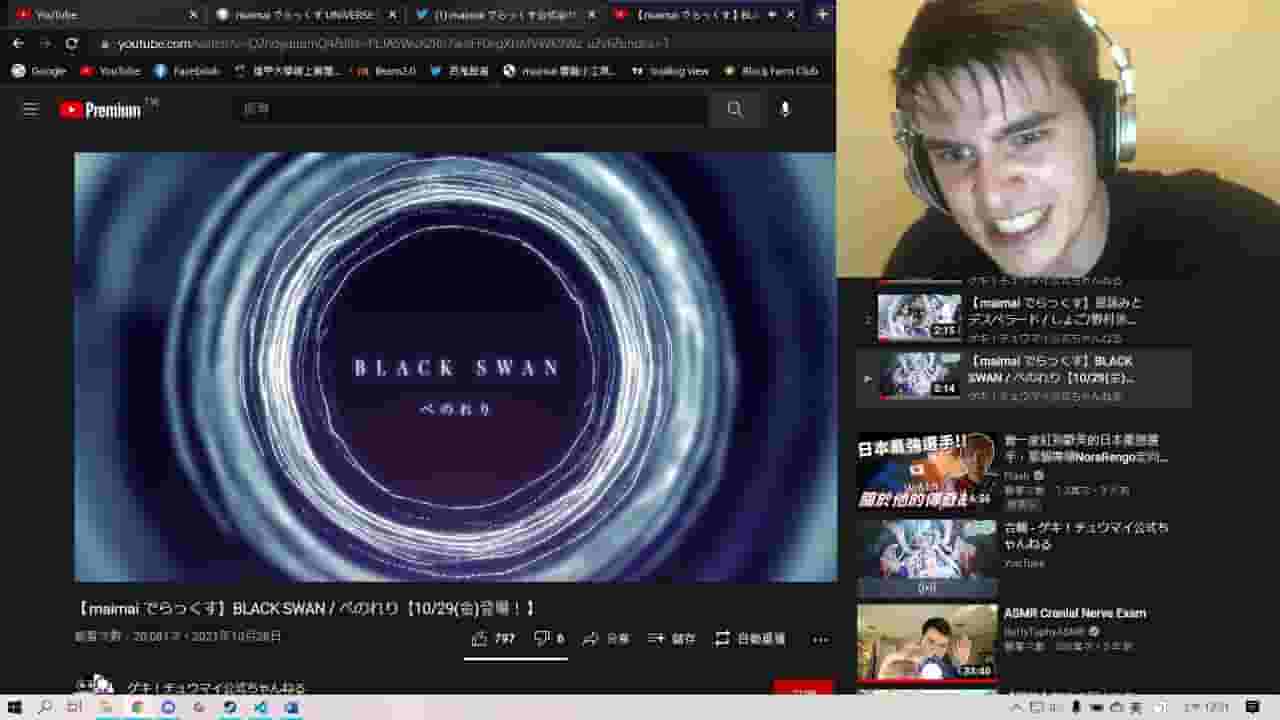Image resolution: width=1280 pixels, height=720 pixels.
Task: Open the Windows notification center icon
Action: pos(1253,707)
